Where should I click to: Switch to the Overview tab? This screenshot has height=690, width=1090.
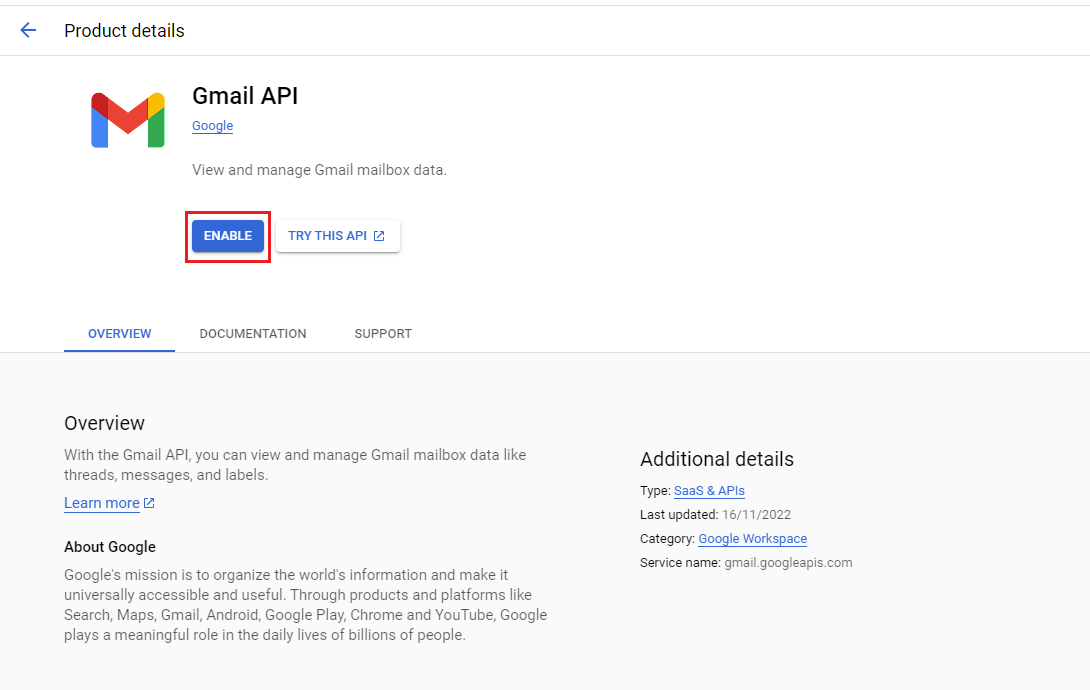(120, 334)
